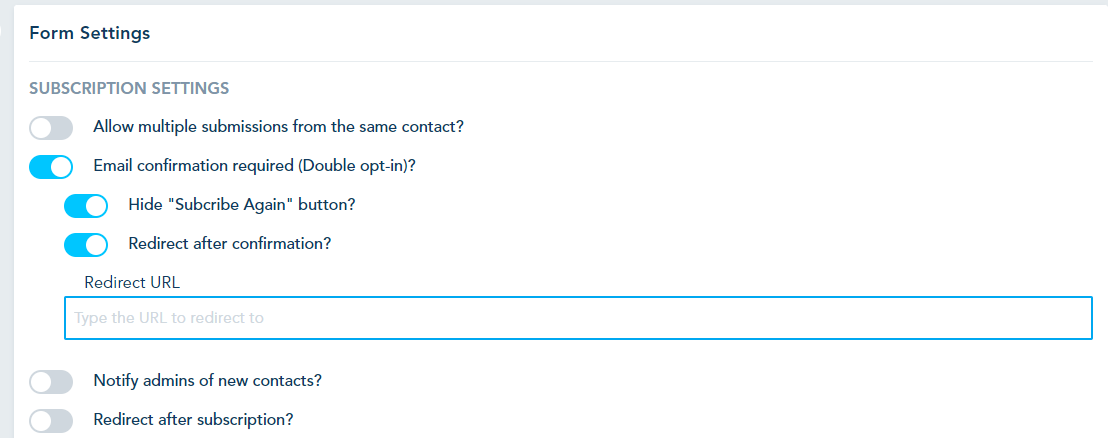Image resolution: width=1108 pixels, height=438 pixels.
Task: Click "Notify admins of new contacts?" label
Action: 207,380
